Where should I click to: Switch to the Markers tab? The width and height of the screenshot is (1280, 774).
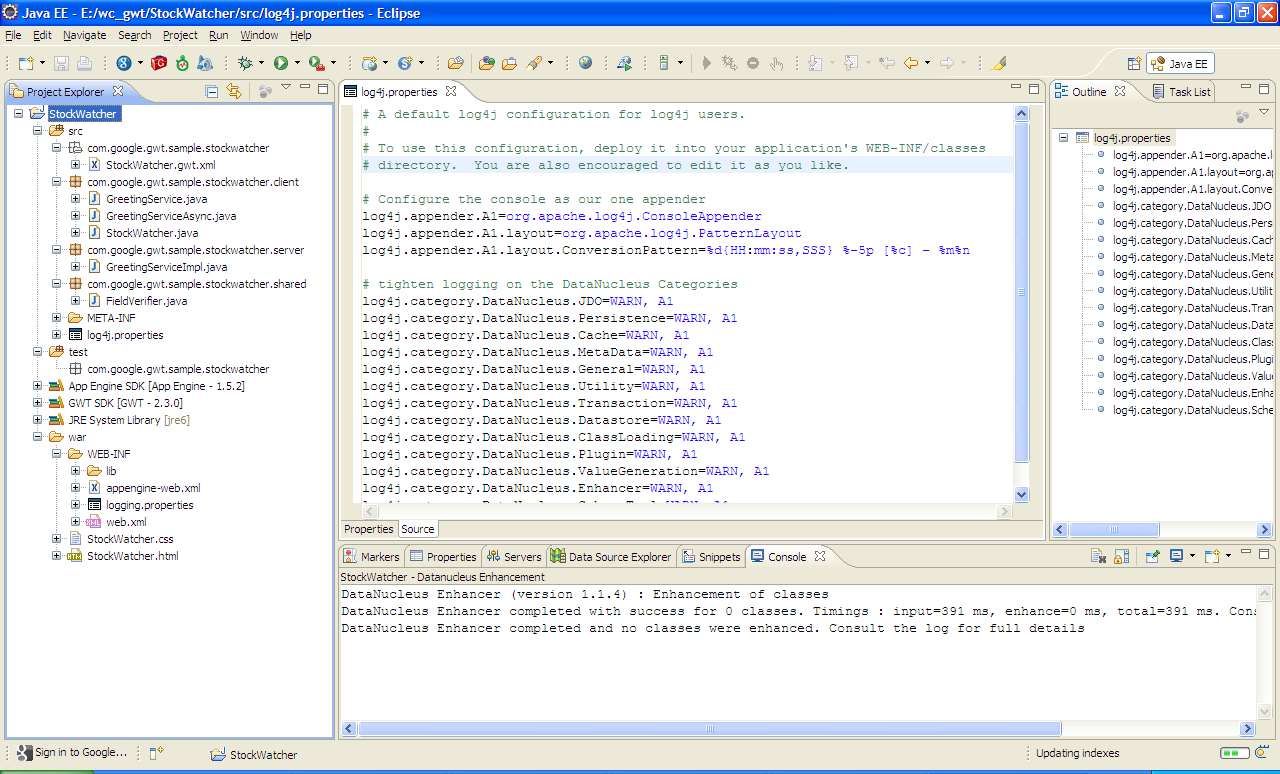click(x=371, y=557)
